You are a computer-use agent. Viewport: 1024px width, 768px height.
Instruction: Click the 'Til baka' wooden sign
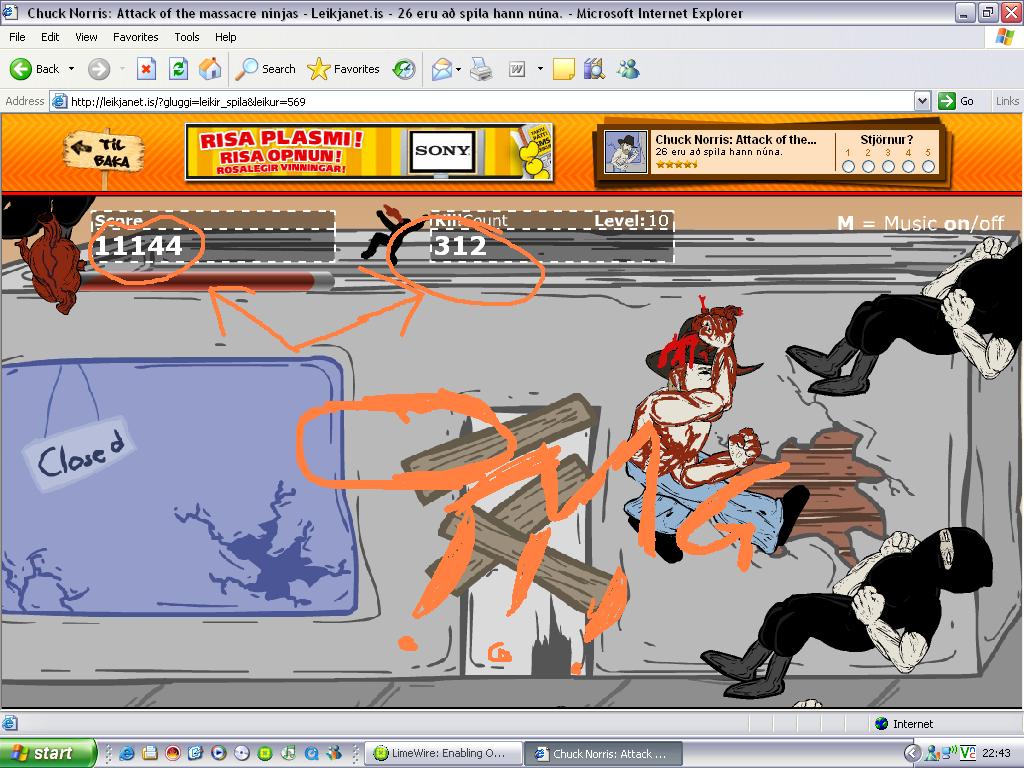103,153
